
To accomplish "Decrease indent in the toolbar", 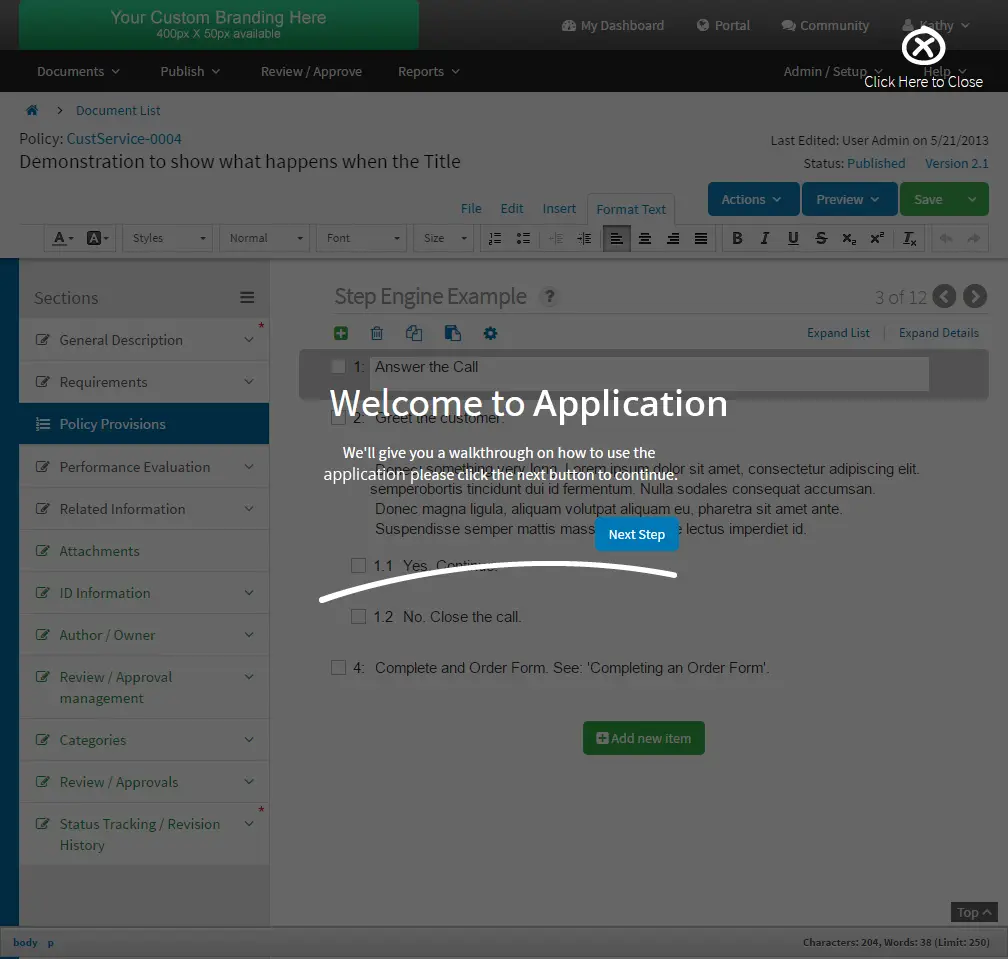I will [x=556, y=238].
